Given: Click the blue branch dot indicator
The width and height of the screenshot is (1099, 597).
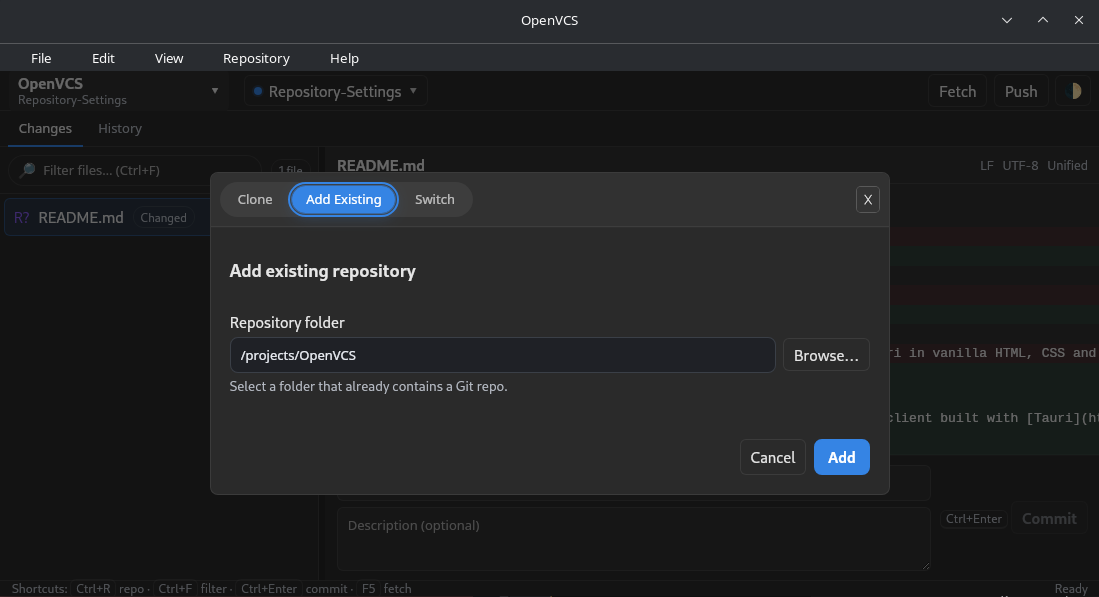Looking at the screenshot, I should pos(258,92).
